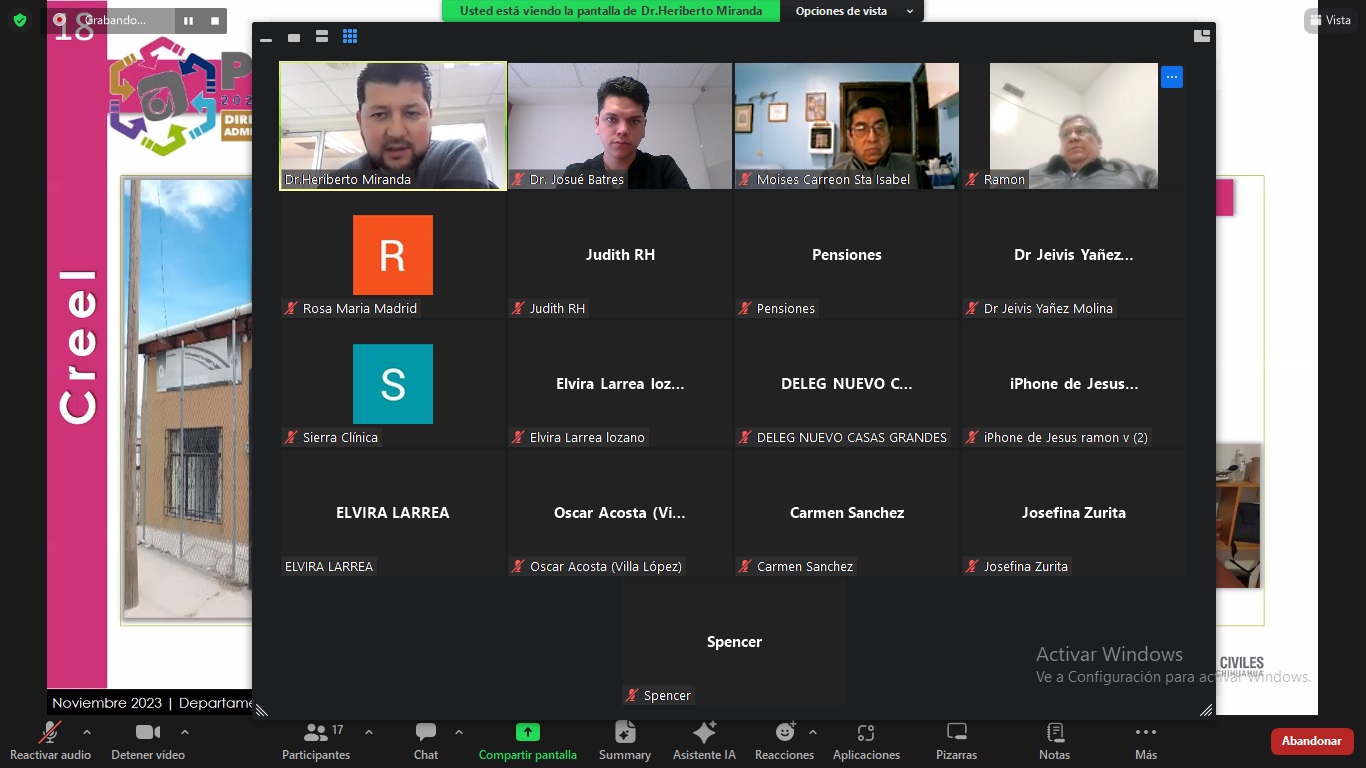Switch to grid gallery view layout
This screenshot has height=768, width=1366.
pyautogui.click(x=350, y=37)
